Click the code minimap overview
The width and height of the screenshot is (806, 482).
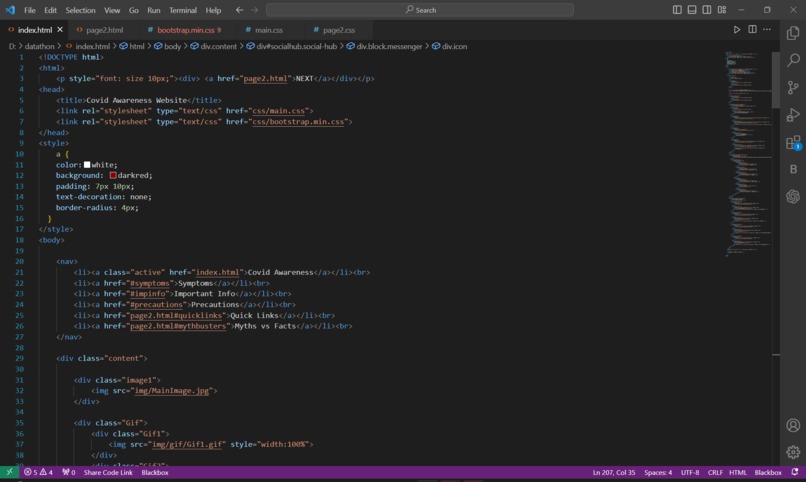coord(749,153)
